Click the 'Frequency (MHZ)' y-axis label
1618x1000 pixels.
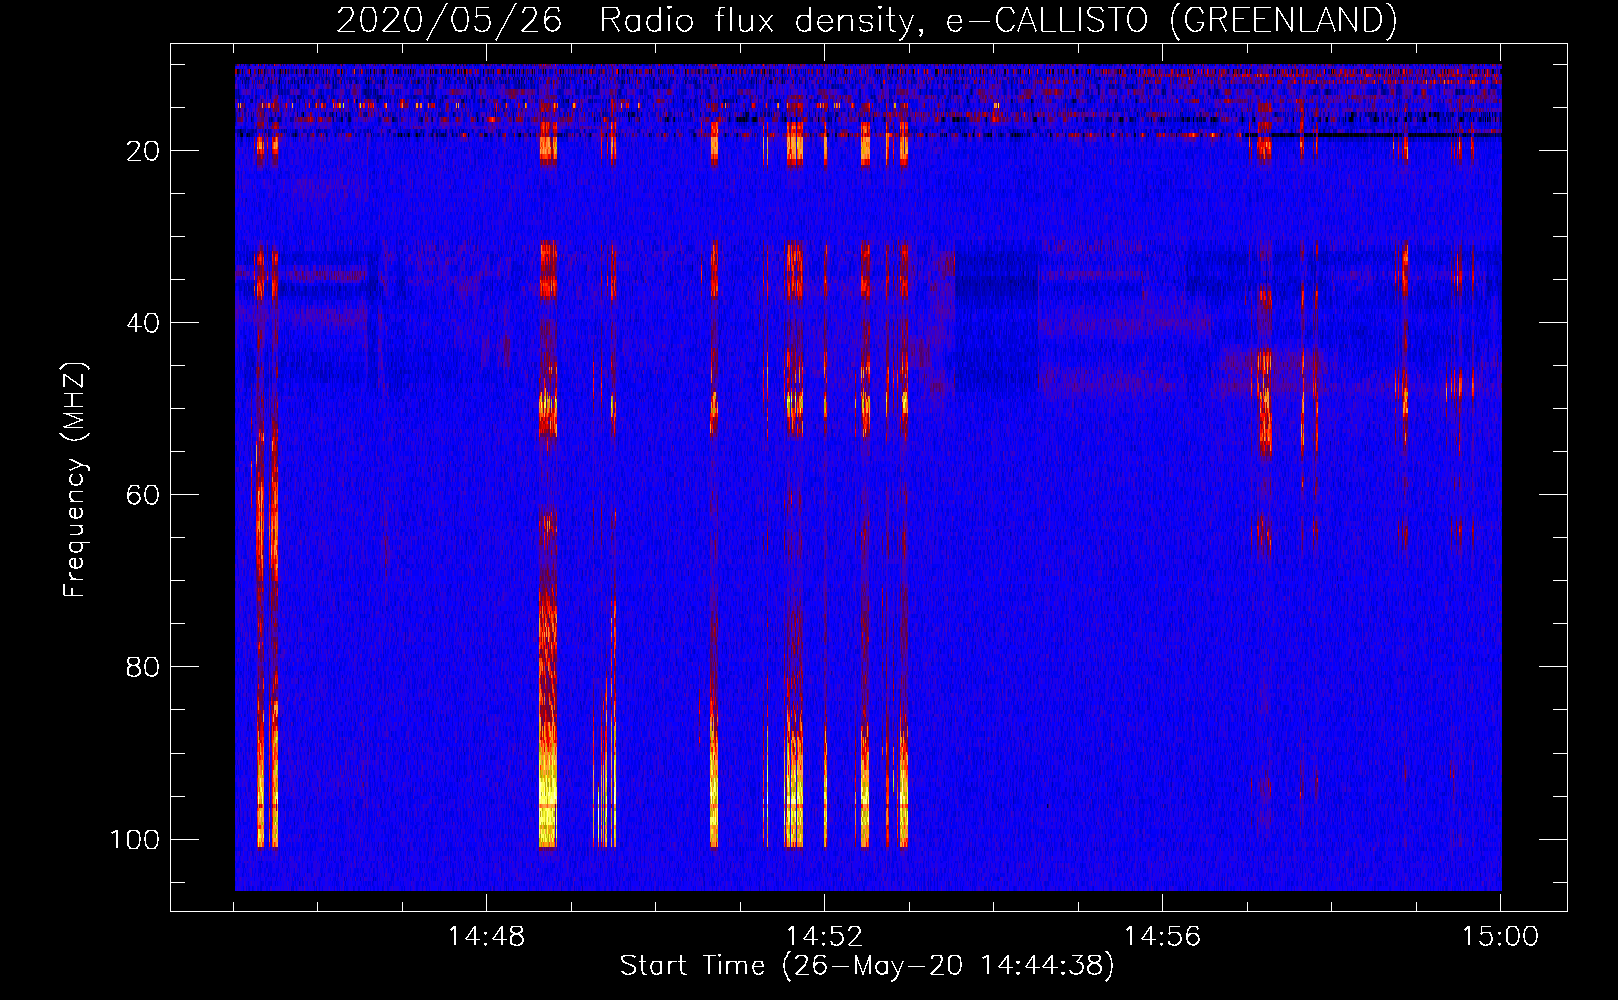(x=75, y=479)
